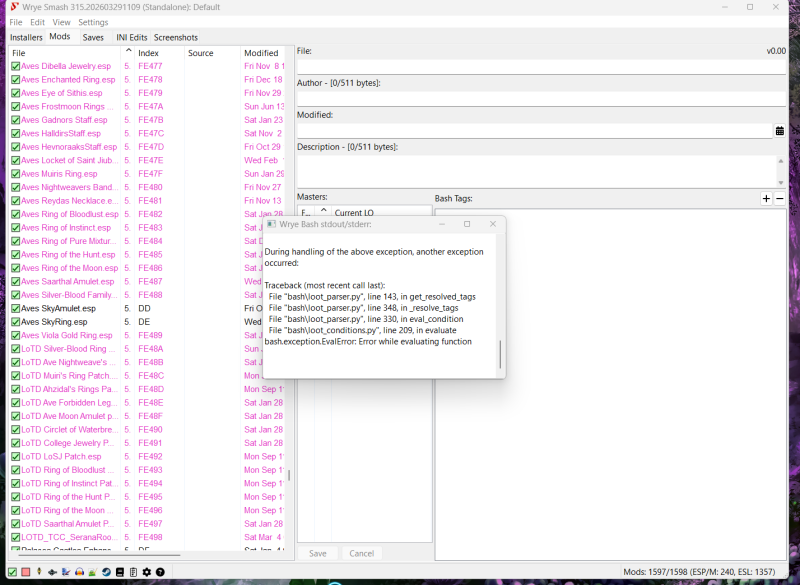Image resolution: width=800 pixels, height=585 pixels.
Task: Focus the File name input field
Action: pyautogui.click(x=541, y=66)
